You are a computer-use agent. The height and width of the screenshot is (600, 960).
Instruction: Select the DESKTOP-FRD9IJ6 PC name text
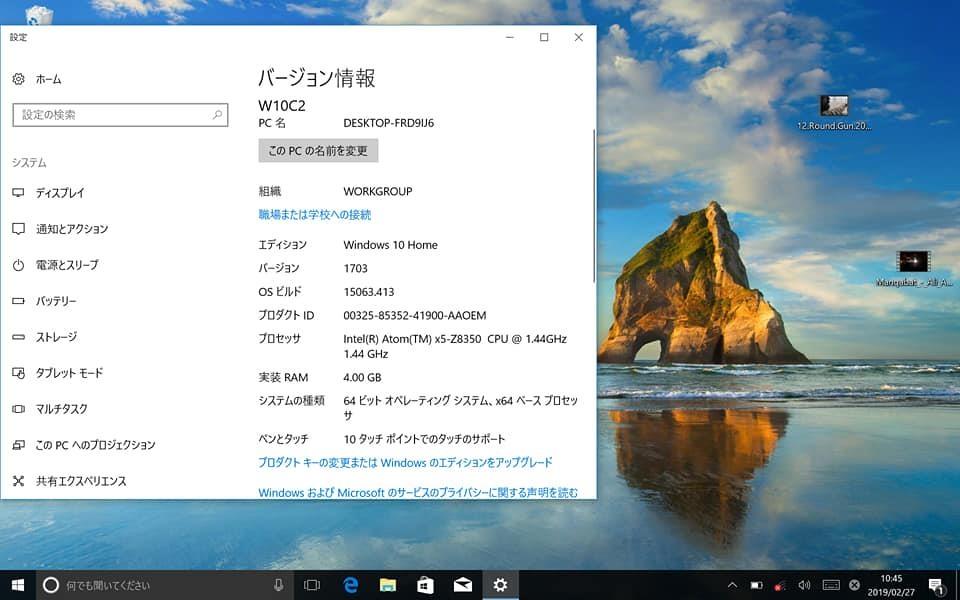[x=389, y=123]
